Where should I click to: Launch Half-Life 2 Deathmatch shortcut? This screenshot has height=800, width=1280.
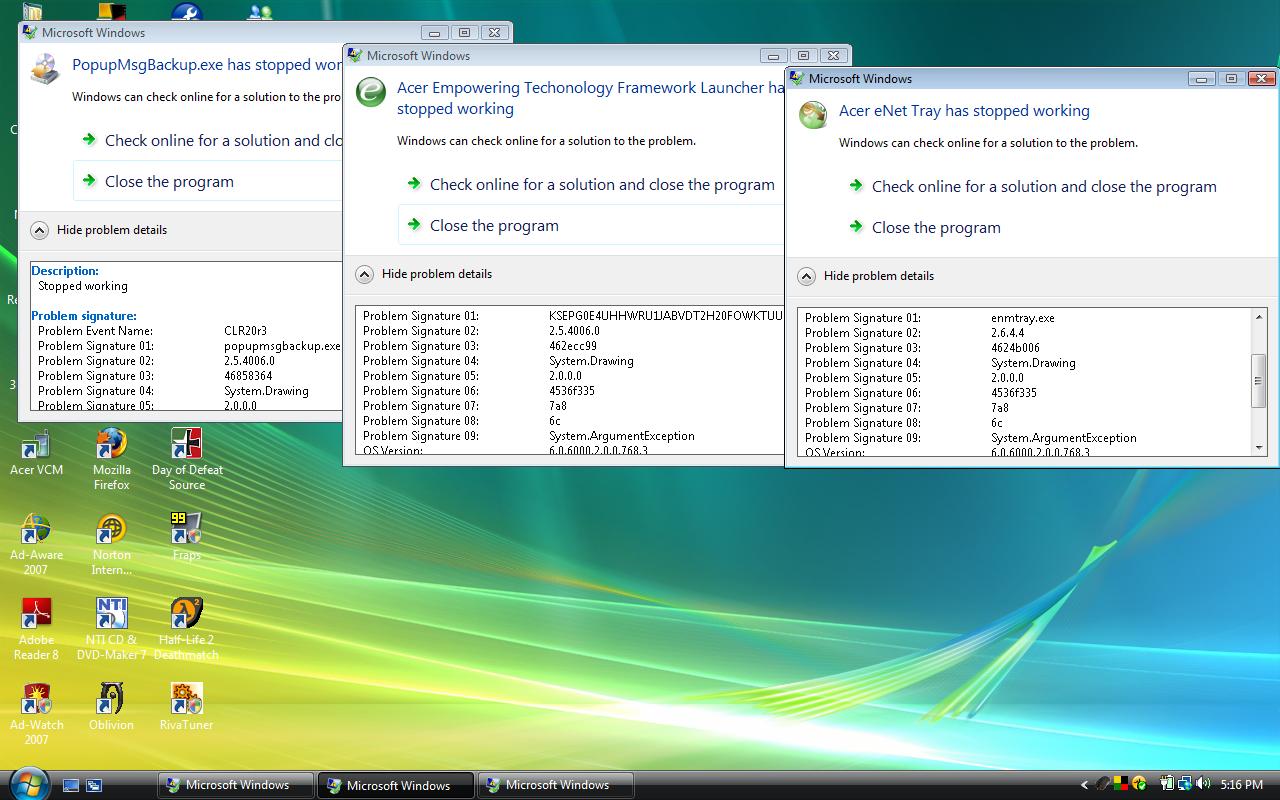tap(187, 615)
